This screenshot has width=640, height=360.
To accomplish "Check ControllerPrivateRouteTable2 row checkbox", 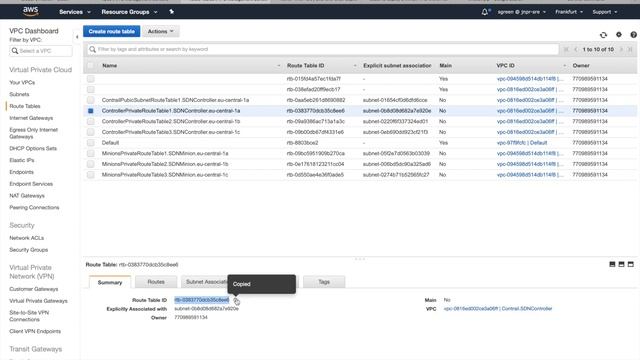I will pos(91,121).
